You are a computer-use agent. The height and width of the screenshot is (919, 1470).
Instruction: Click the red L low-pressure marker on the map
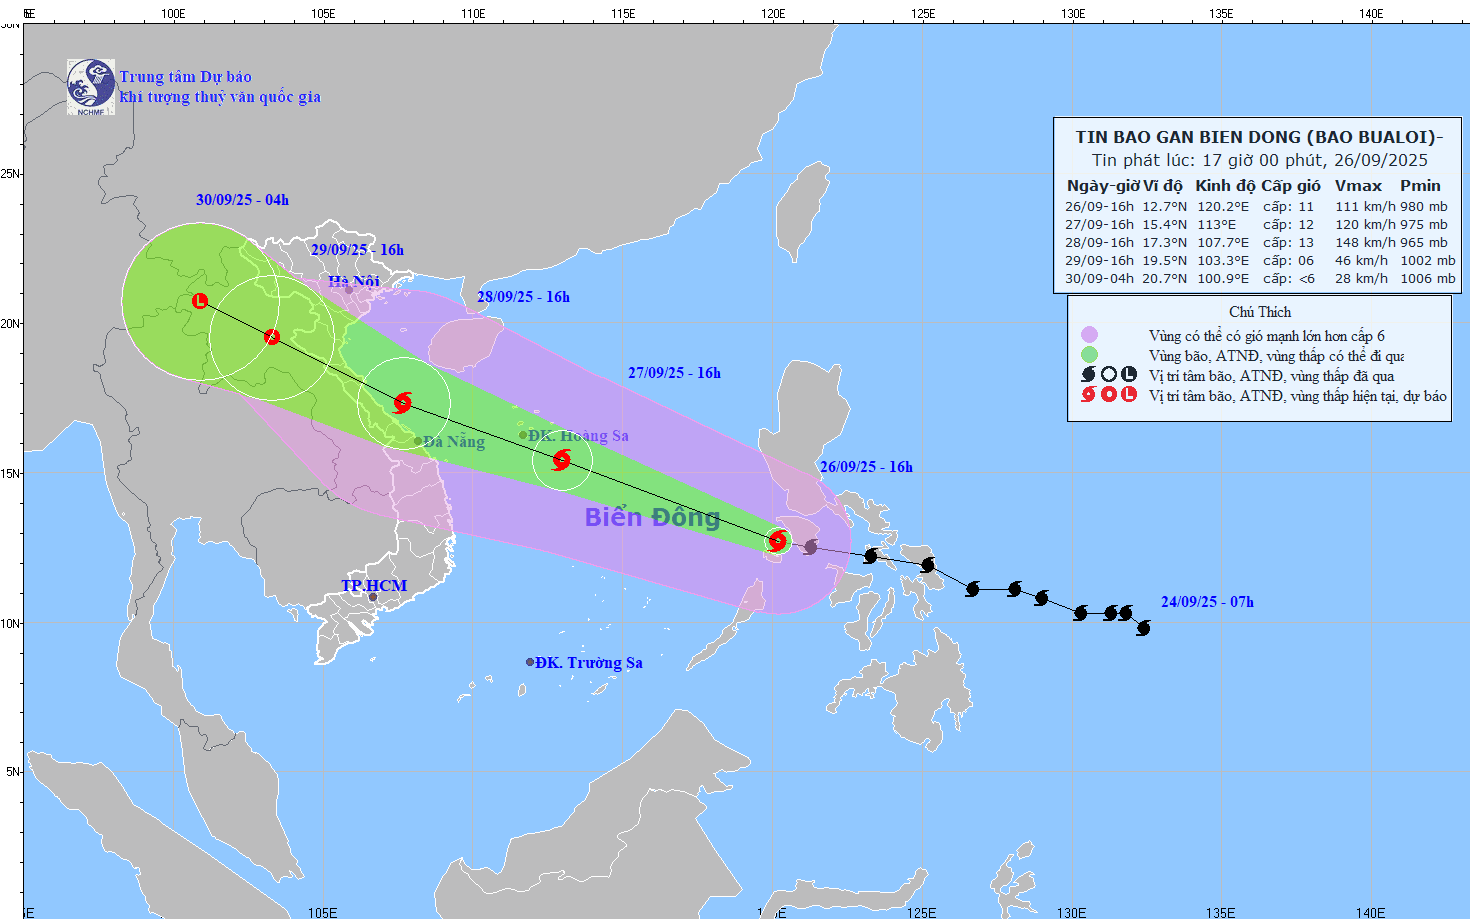click(x=200, y=300)
